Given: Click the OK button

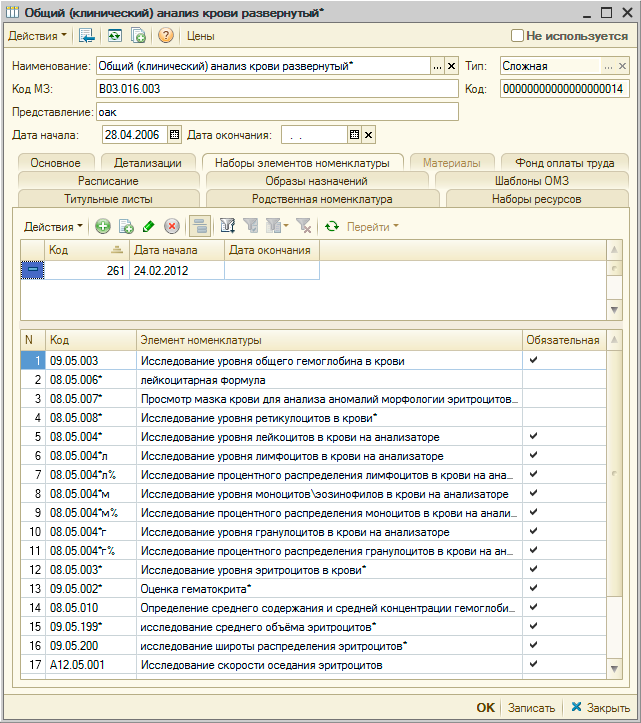Looking at the screenshot, I should (485, 707).
